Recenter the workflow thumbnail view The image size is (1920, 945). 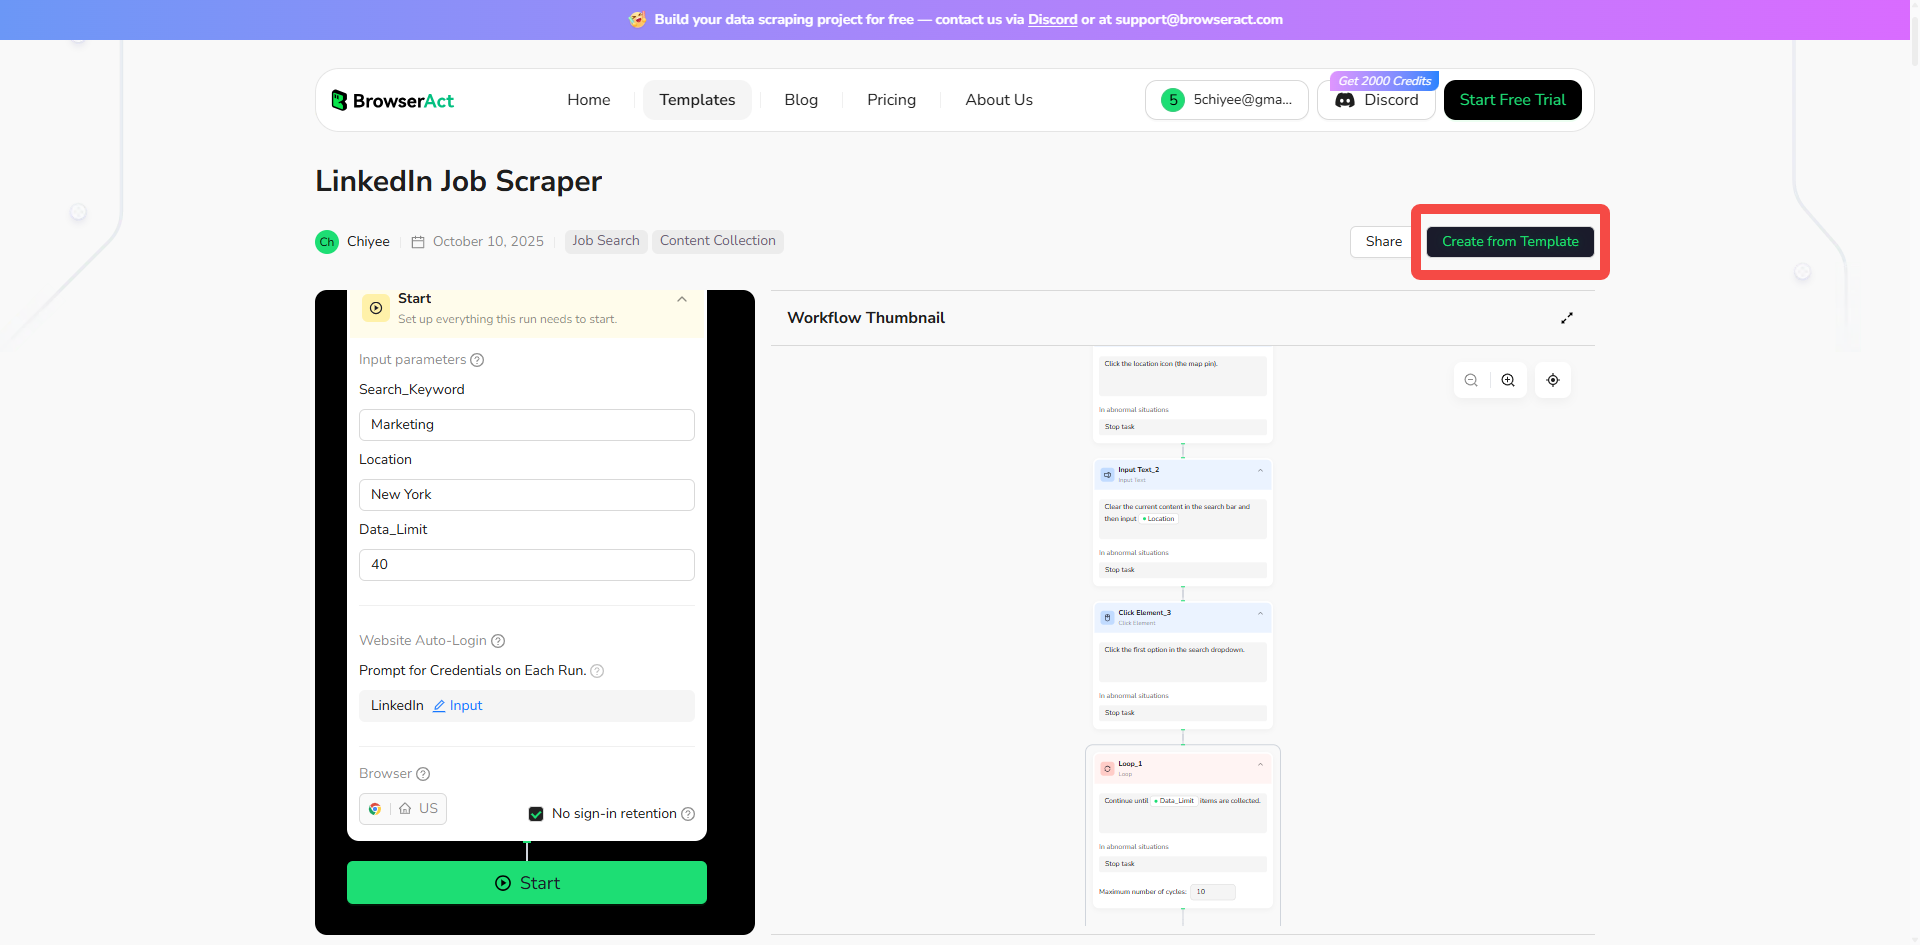1553,380
